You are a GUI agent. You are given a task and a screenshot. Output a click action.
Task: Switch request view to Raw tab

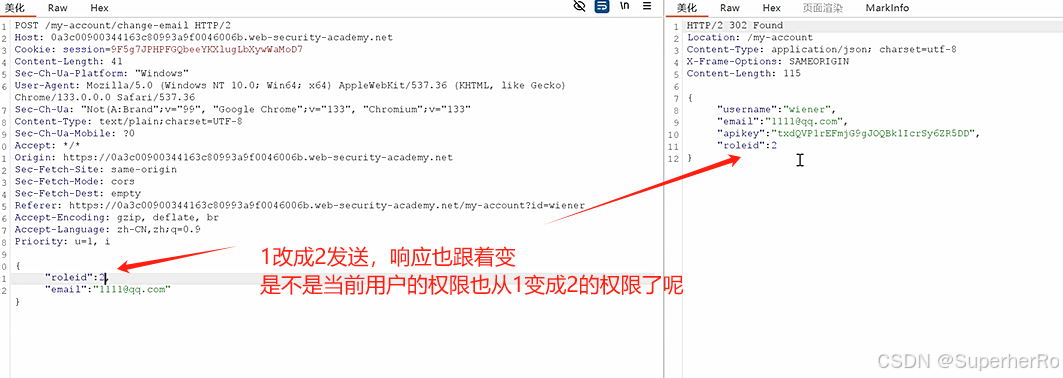click(58, 8)
